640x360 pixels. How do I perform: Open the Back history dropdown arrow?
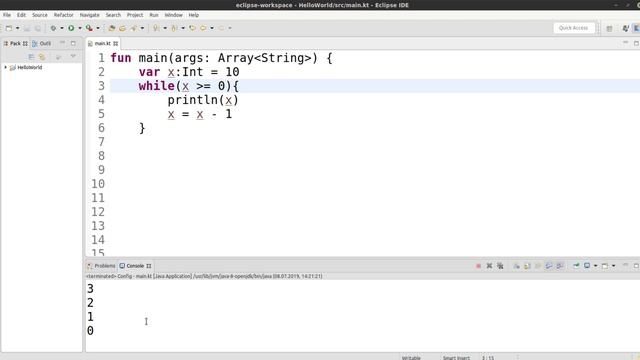[x=212, y=28]
